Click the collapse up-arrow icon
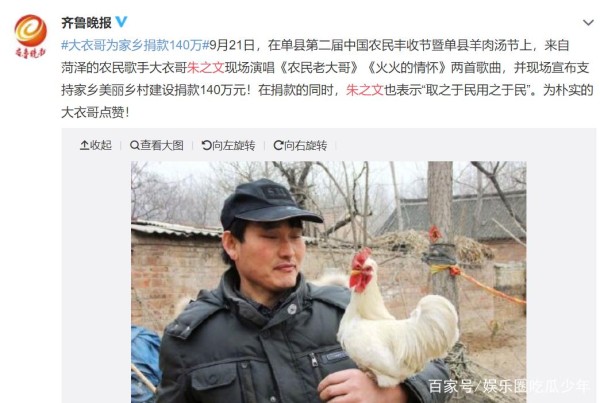 point(84,145)
